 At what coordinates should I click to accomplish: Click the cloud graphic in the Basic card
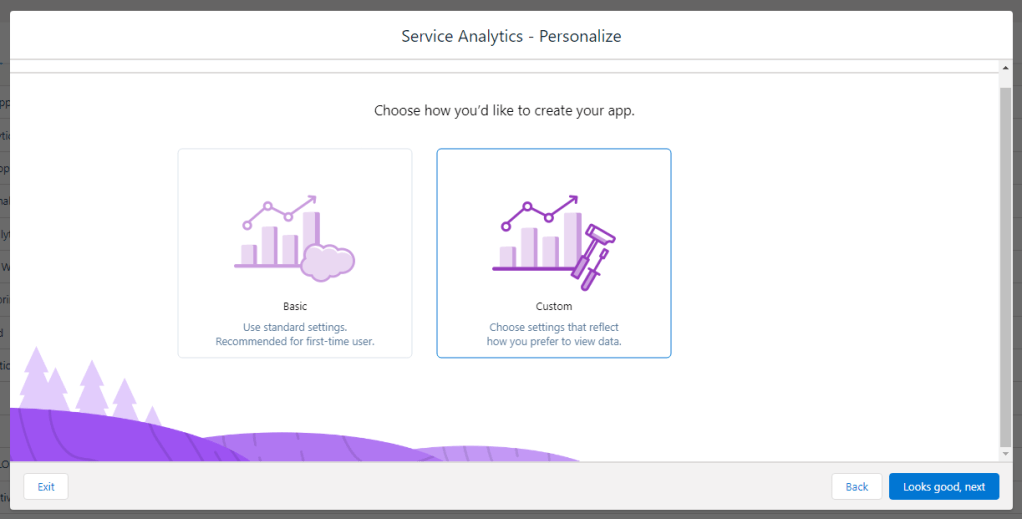click(x=328, y=261)
